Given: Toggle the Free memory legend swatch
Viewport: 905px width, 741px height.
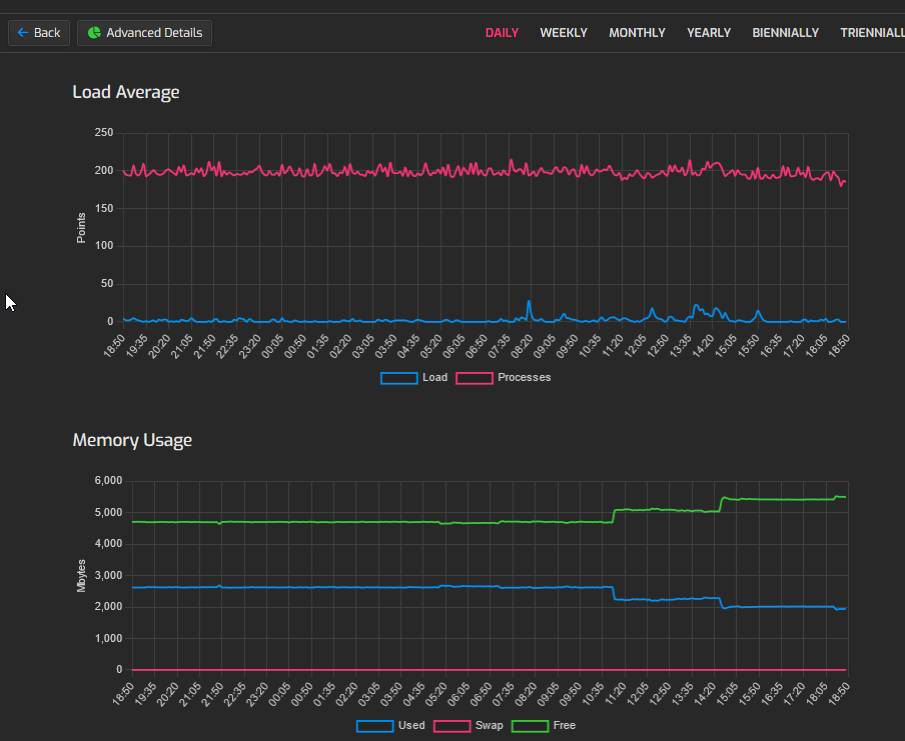Looking at the screenshot, I should [529, 726].
